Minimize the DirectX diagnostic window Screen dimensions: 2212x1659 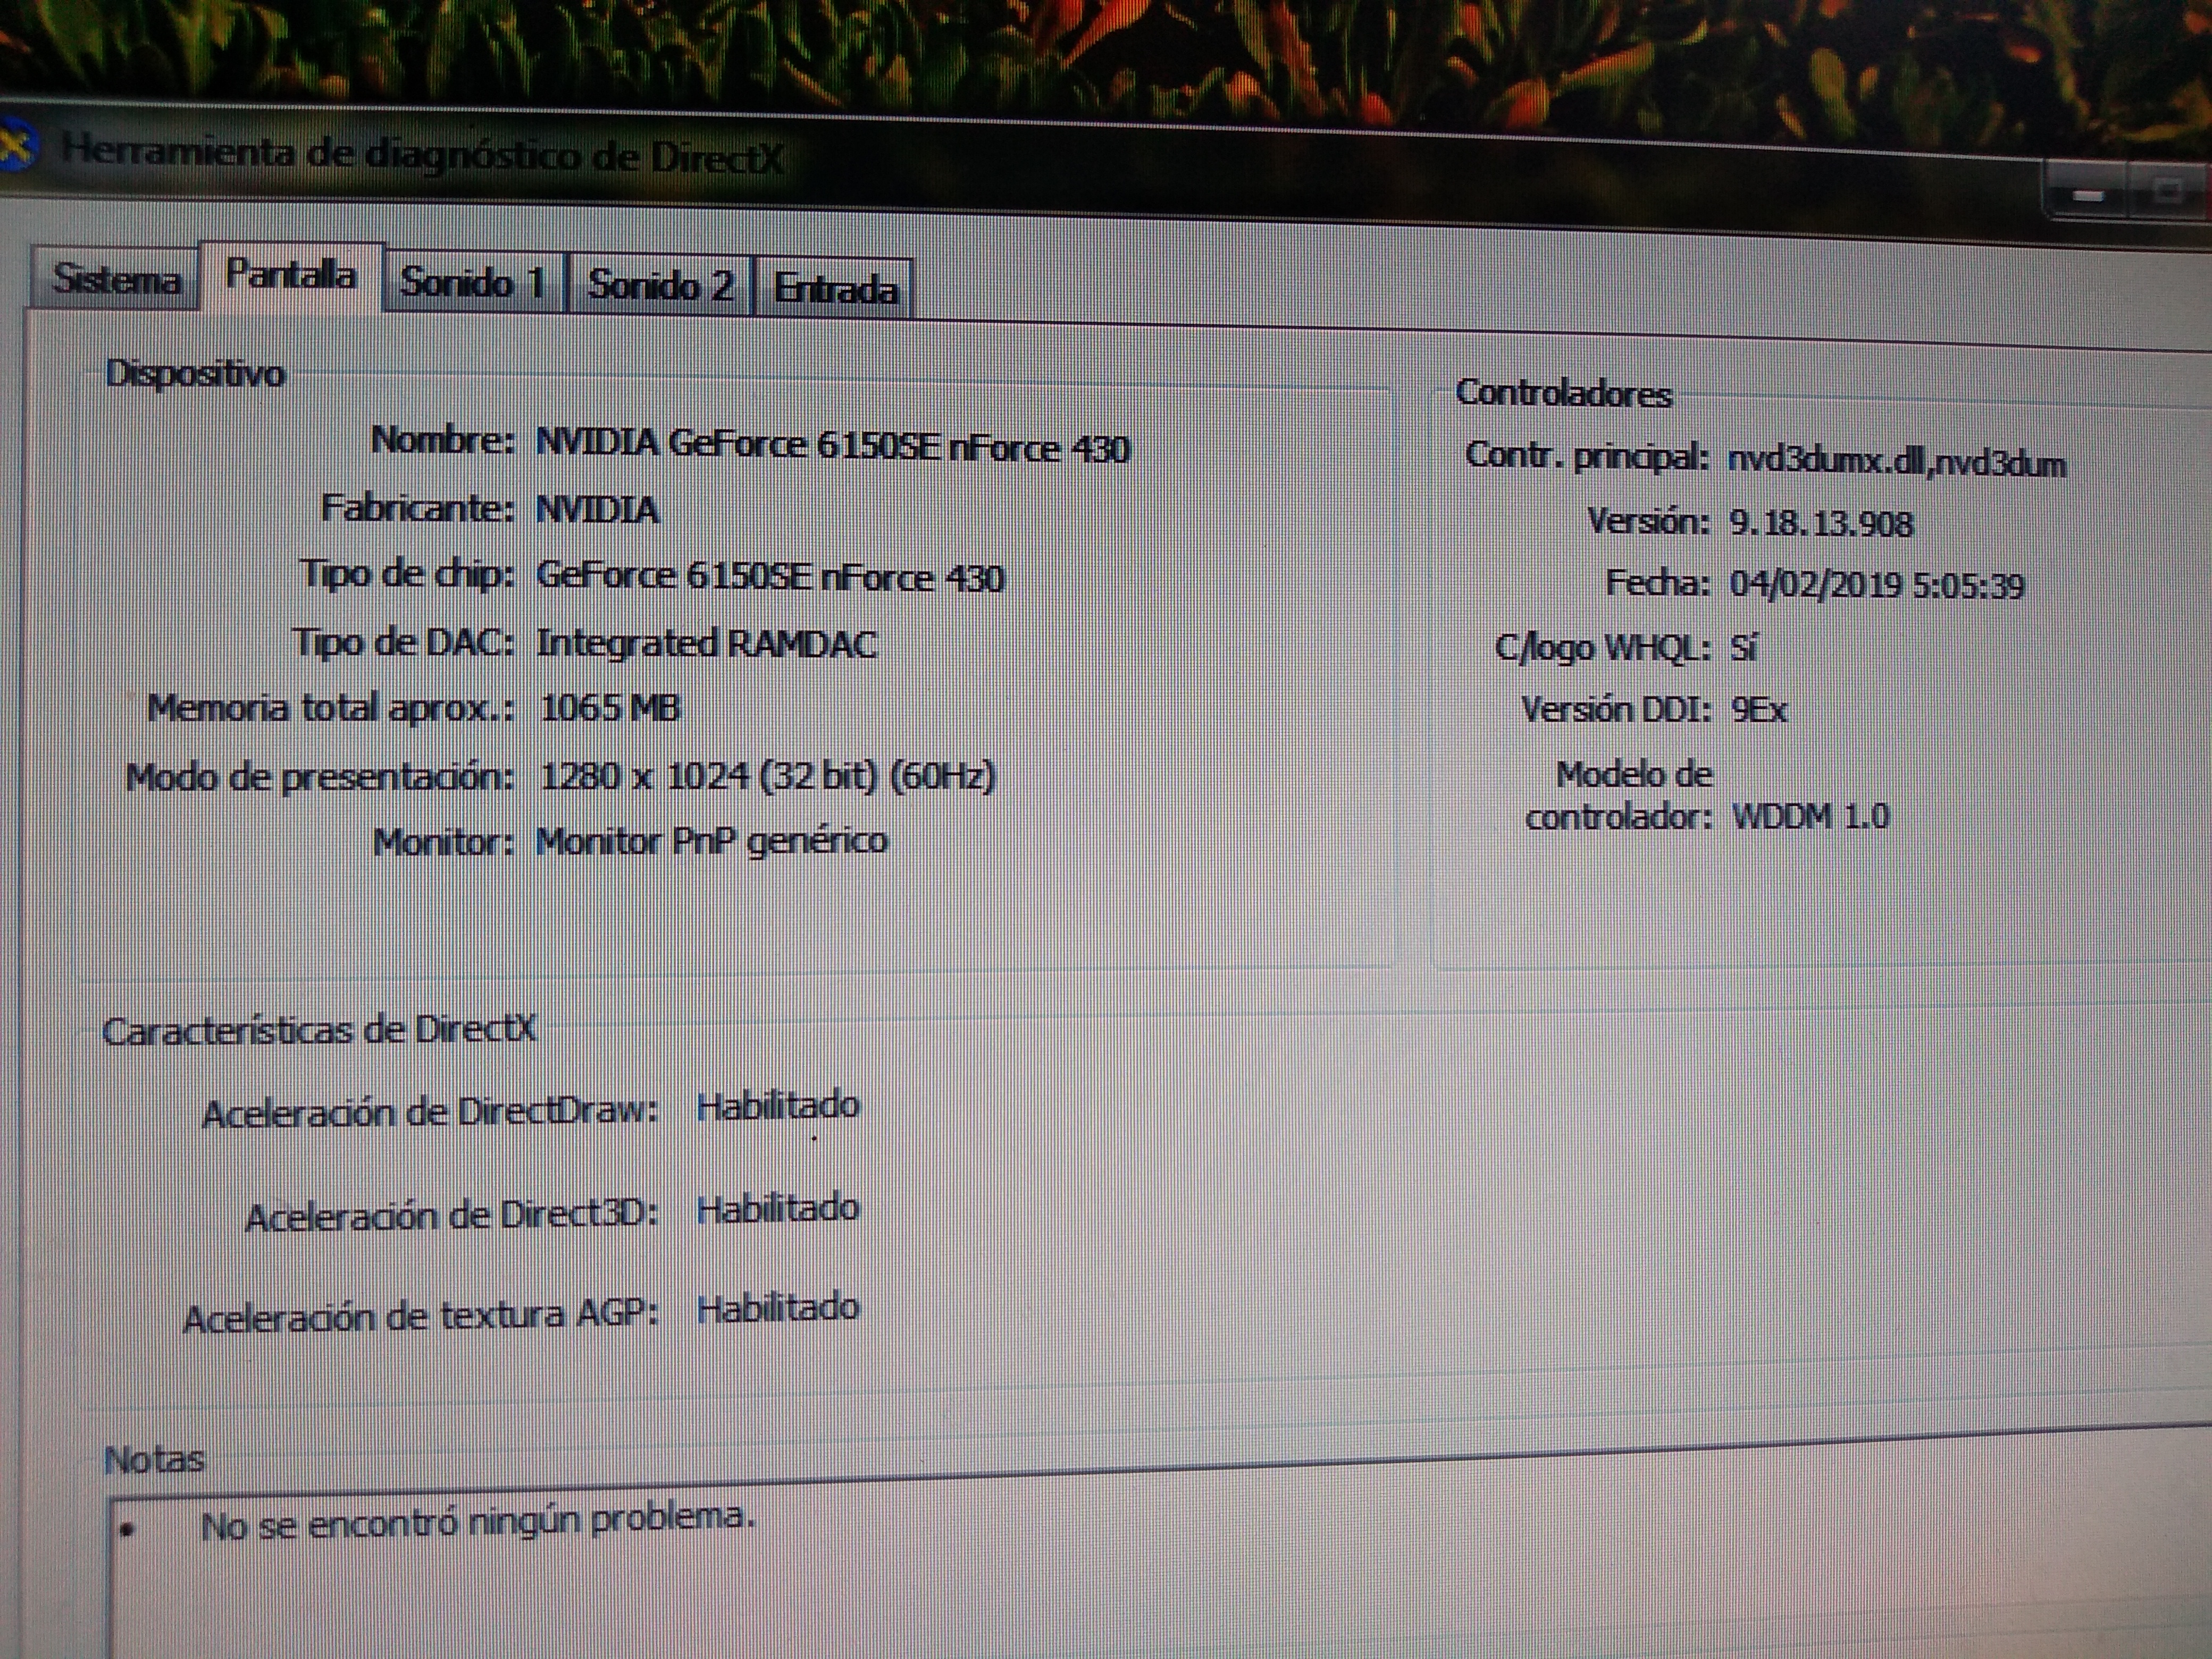[2086, 195]
